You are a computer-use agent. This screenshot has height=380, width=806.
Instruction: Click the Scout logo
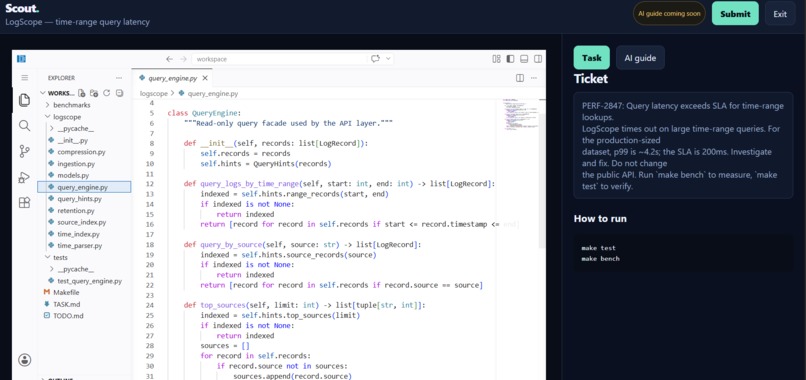(x=22, y=8)
